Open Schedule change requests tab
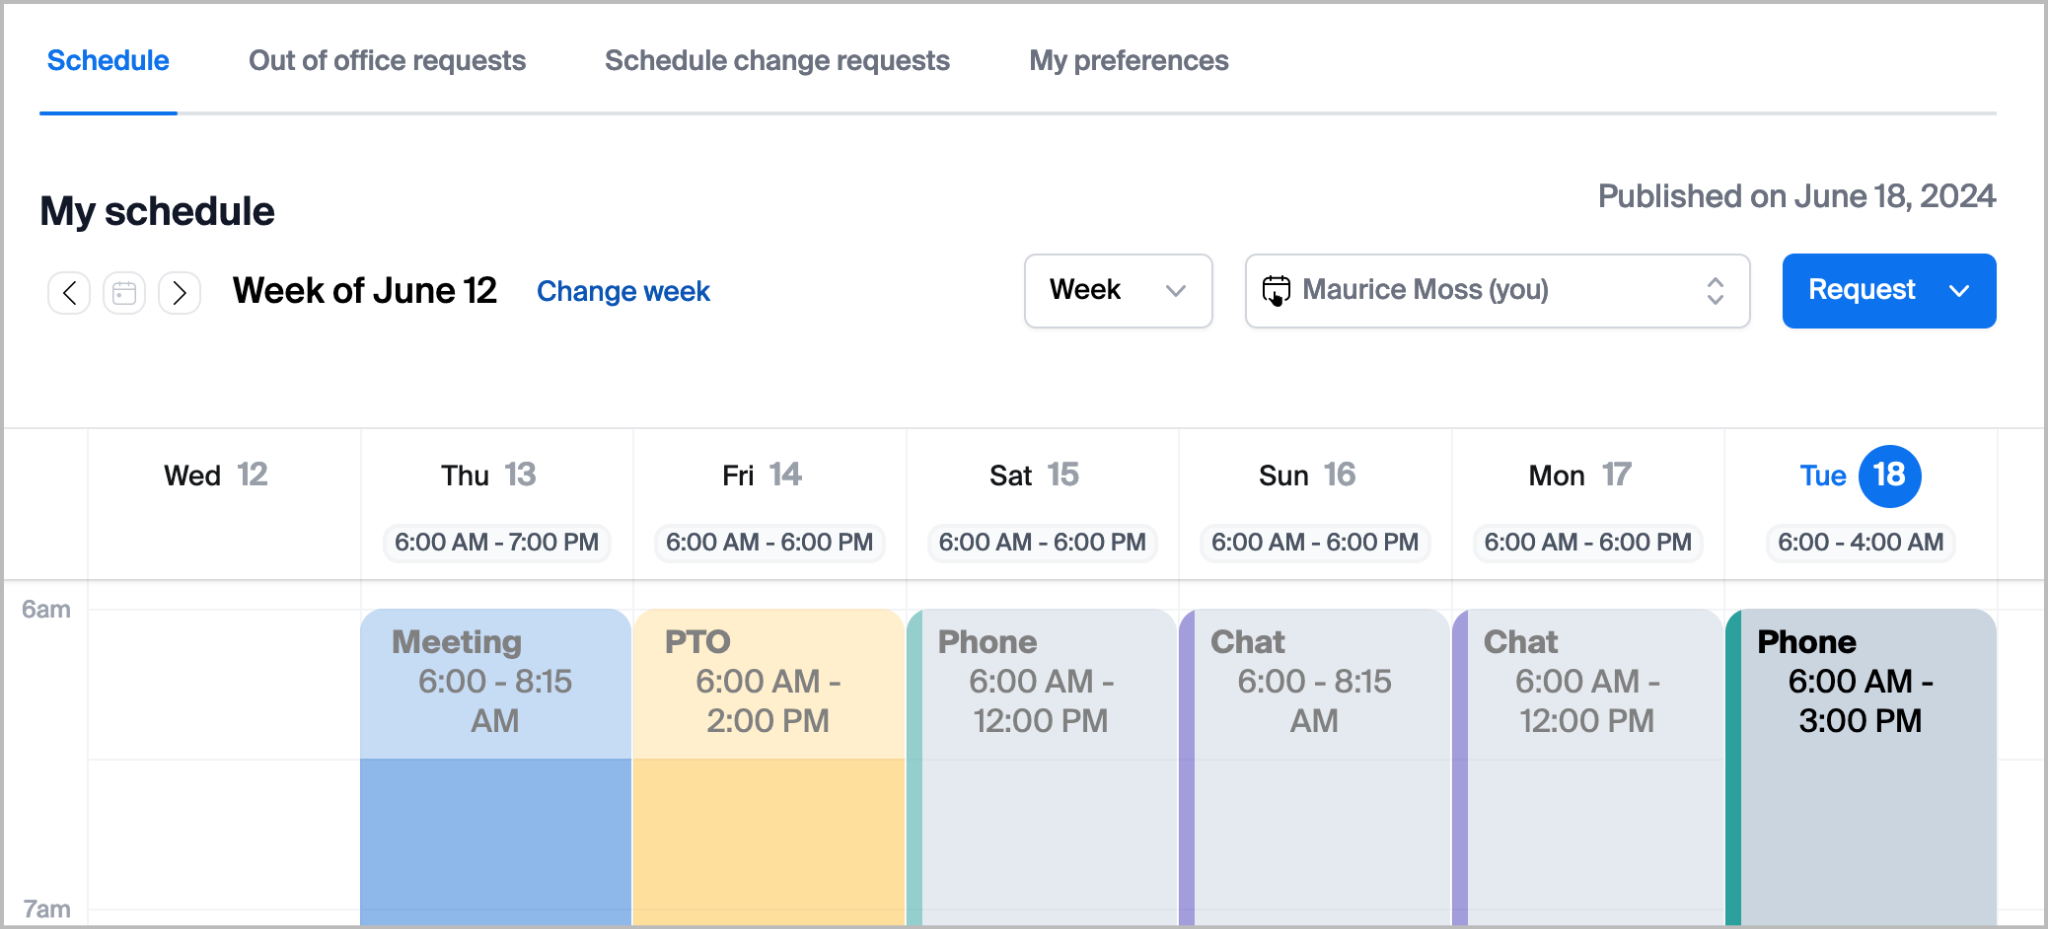The image size is (2048, 929). [x=777, y=61]
